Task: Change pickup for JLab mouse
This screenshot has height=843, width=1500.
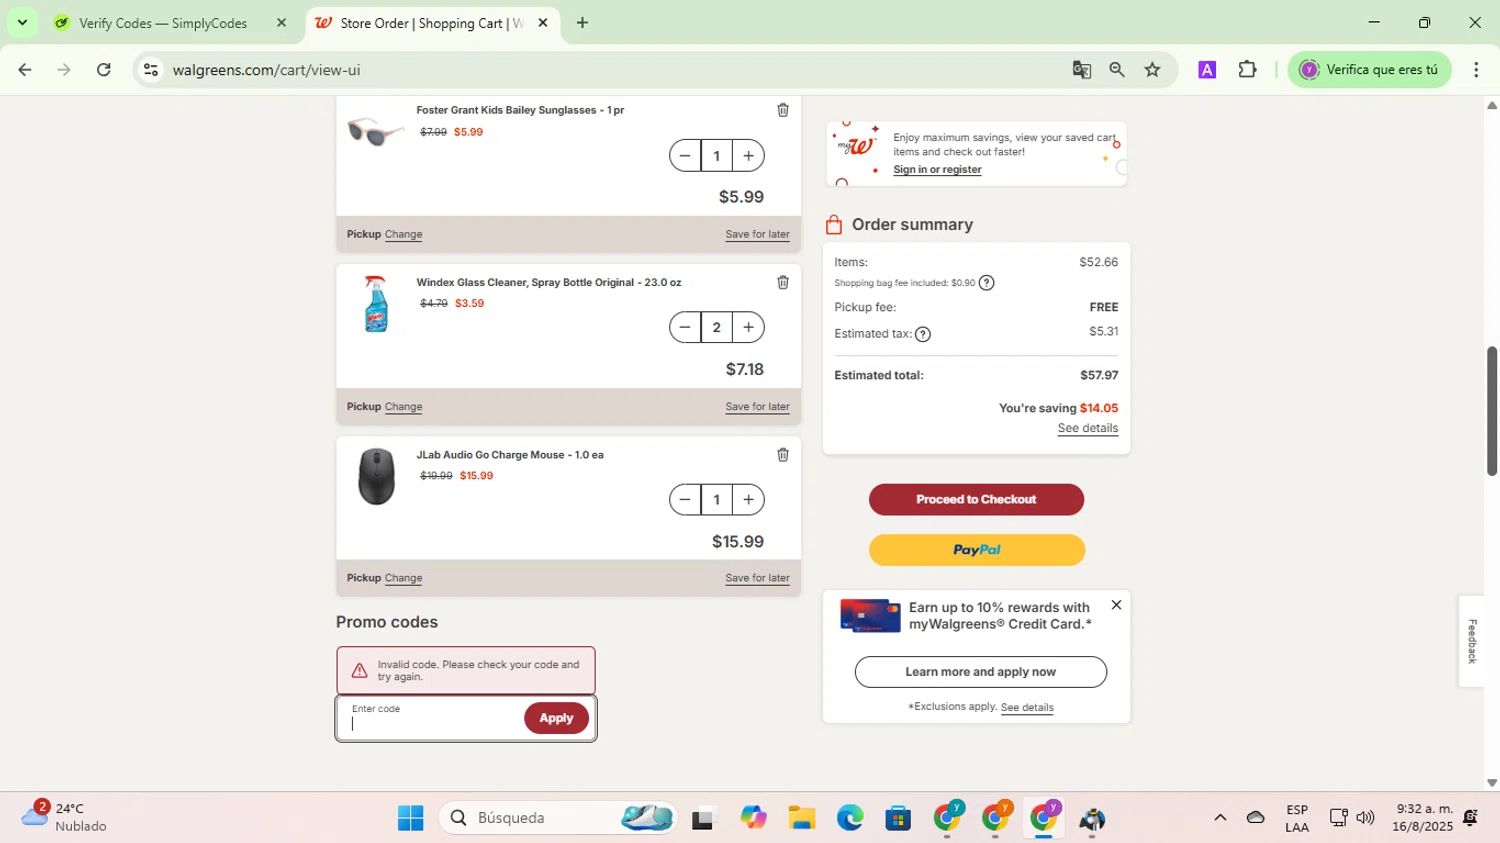Action: pos(403,578)
